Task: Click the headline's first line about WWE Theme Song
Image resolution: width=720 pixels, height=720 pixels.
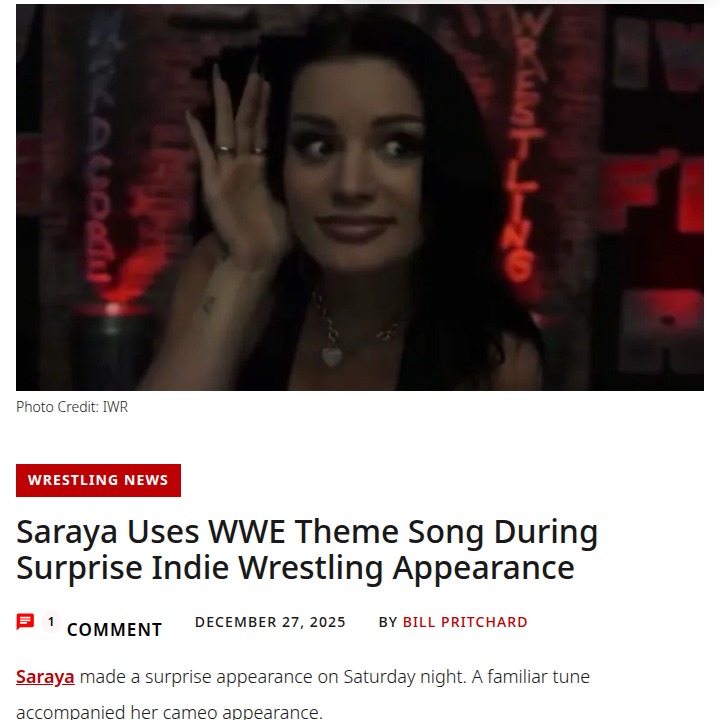Action: pos(307,532)
